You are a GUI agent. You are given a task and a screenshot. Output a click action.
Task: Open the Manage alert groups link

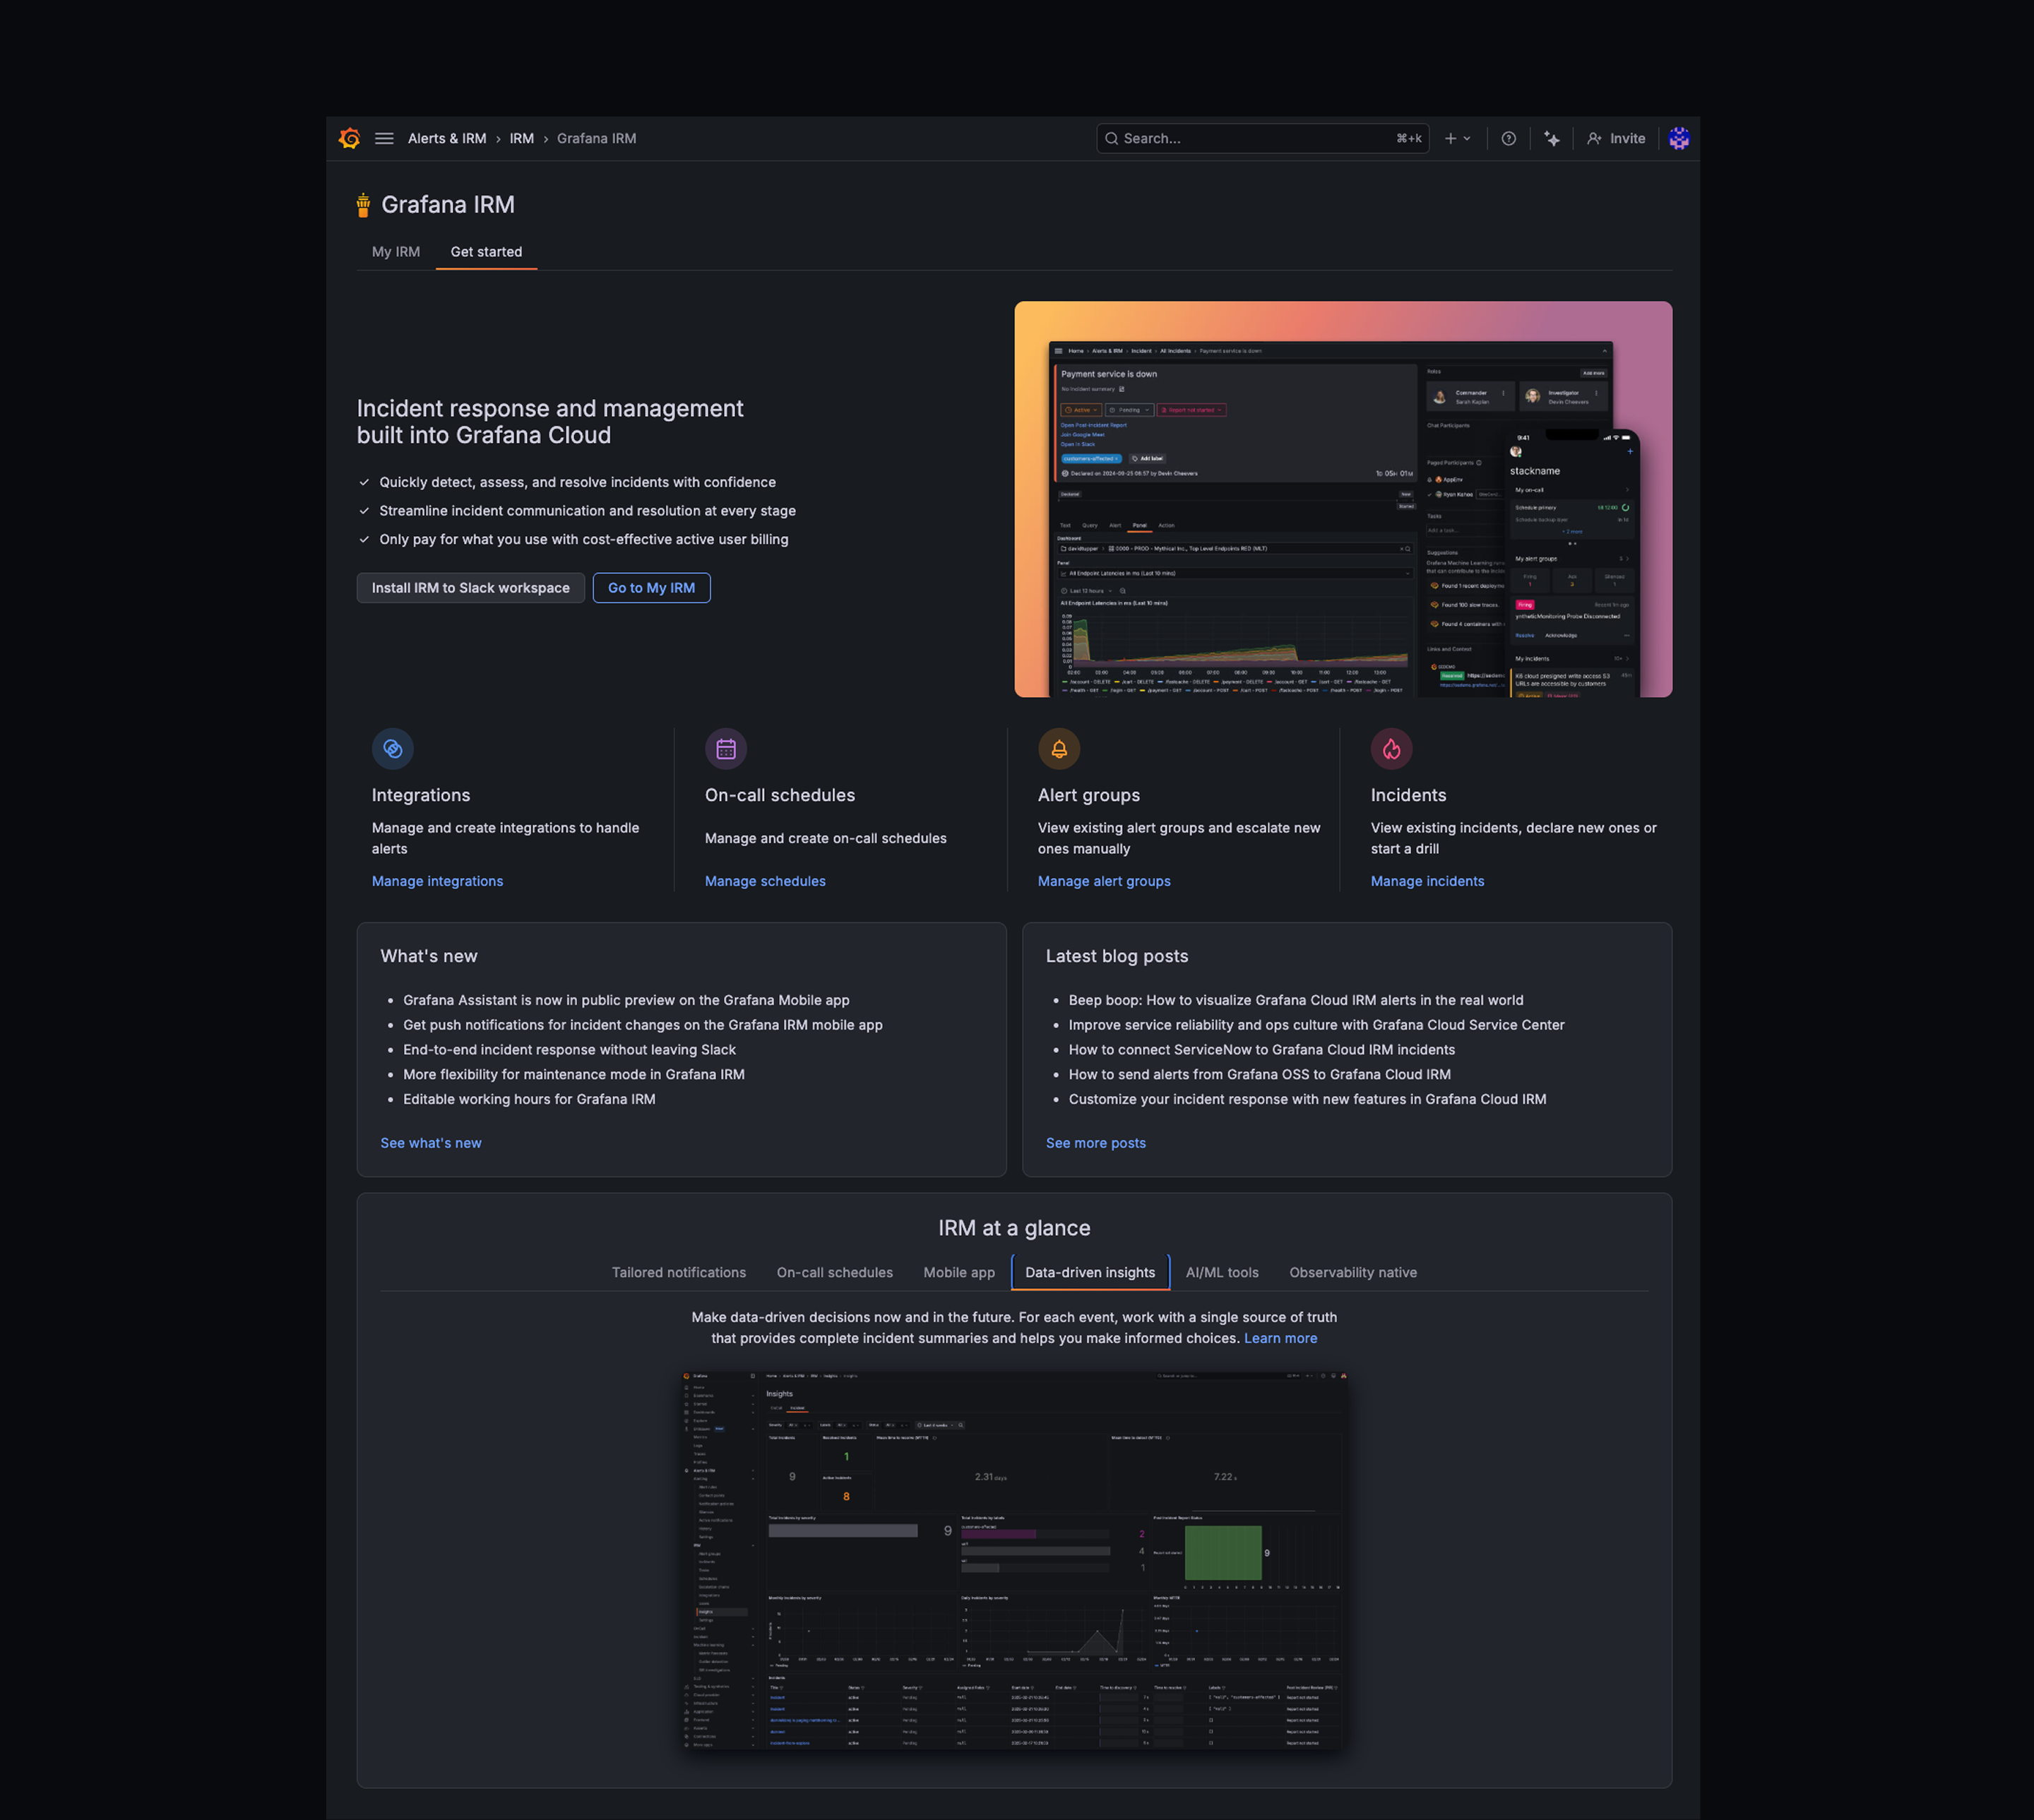(1104, 881)
